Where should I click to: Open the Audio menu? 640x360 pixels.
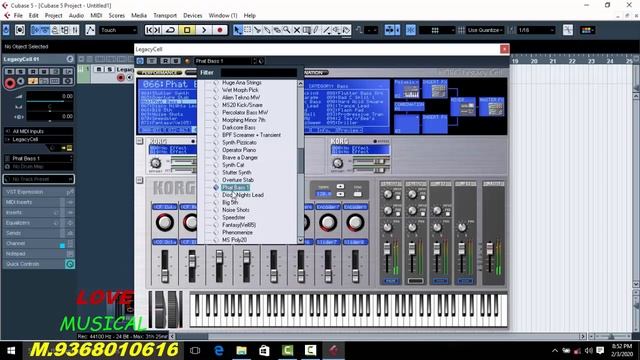(x=76, y=16)
